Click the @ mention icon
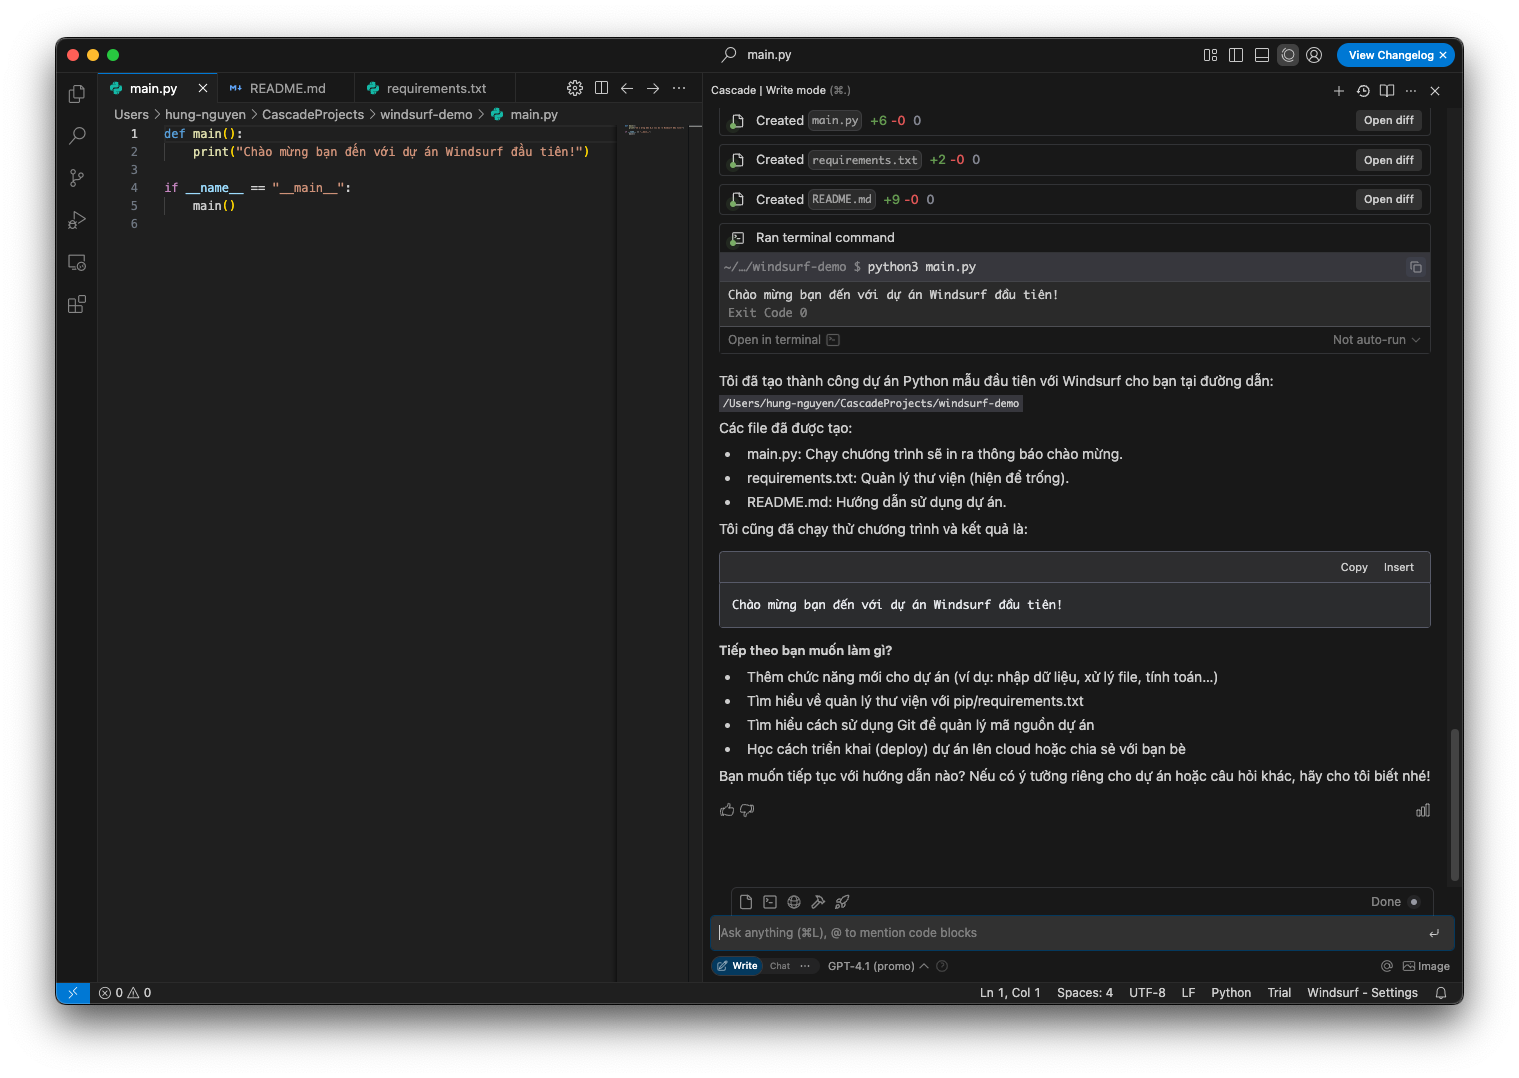The width and height of the screenshot is (1519, 1078). tap(1387, 966)
